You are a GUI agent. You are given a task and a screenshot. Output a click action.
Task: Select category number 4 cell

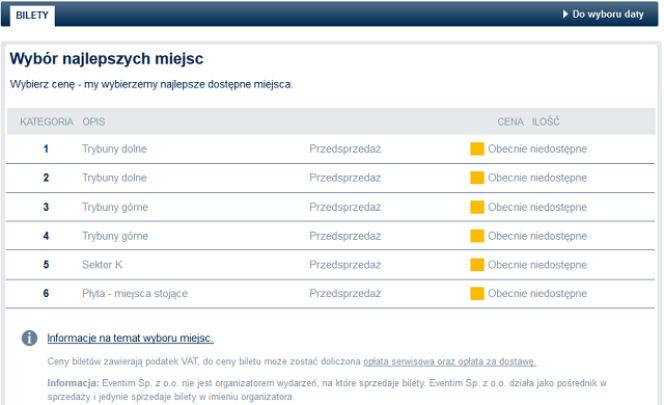(x=46, y=236)
